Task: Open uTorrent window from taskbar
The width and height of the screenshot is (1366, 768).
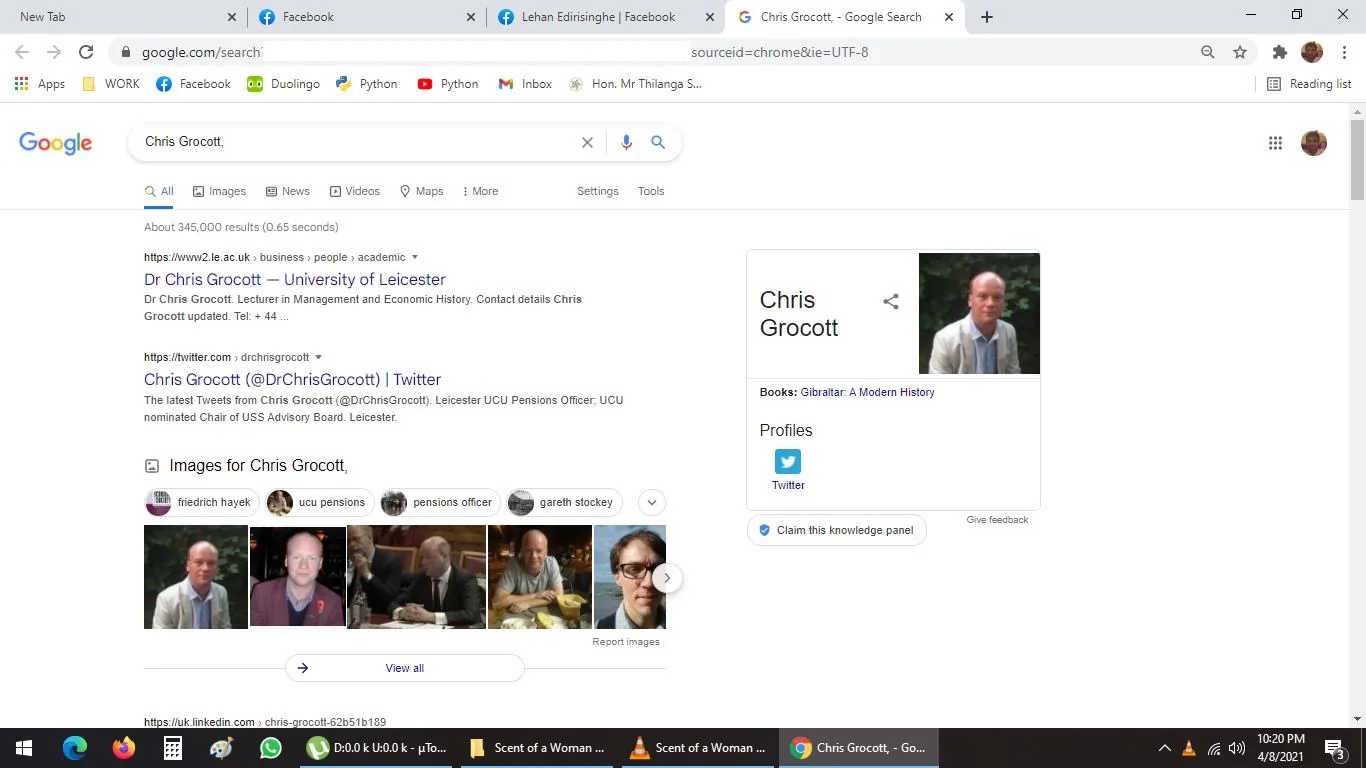Action: [377, 748]
